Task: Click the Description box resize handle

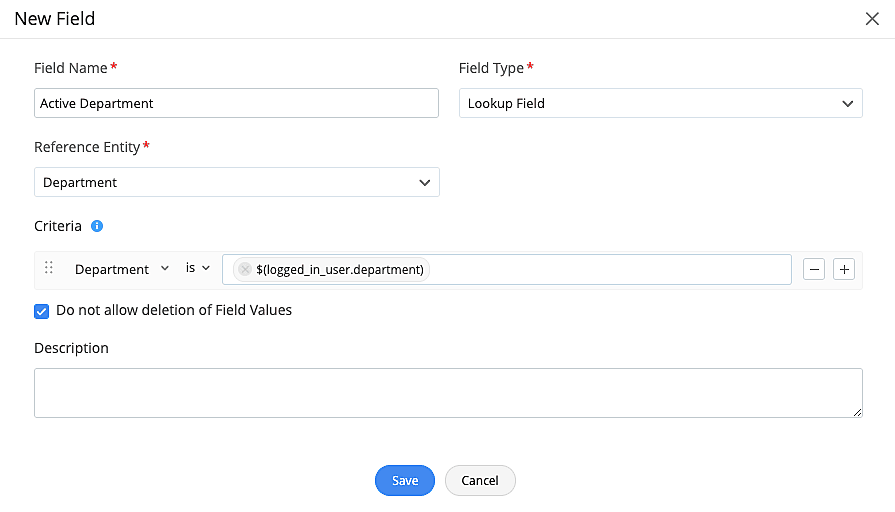Action: pyautogui.click(x=857, y=412)
